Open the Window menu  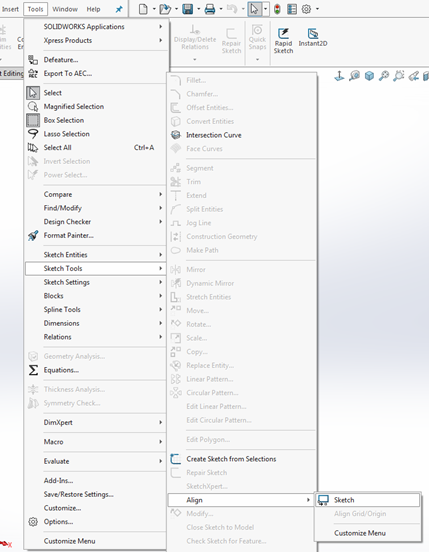(x=65, y=9)
